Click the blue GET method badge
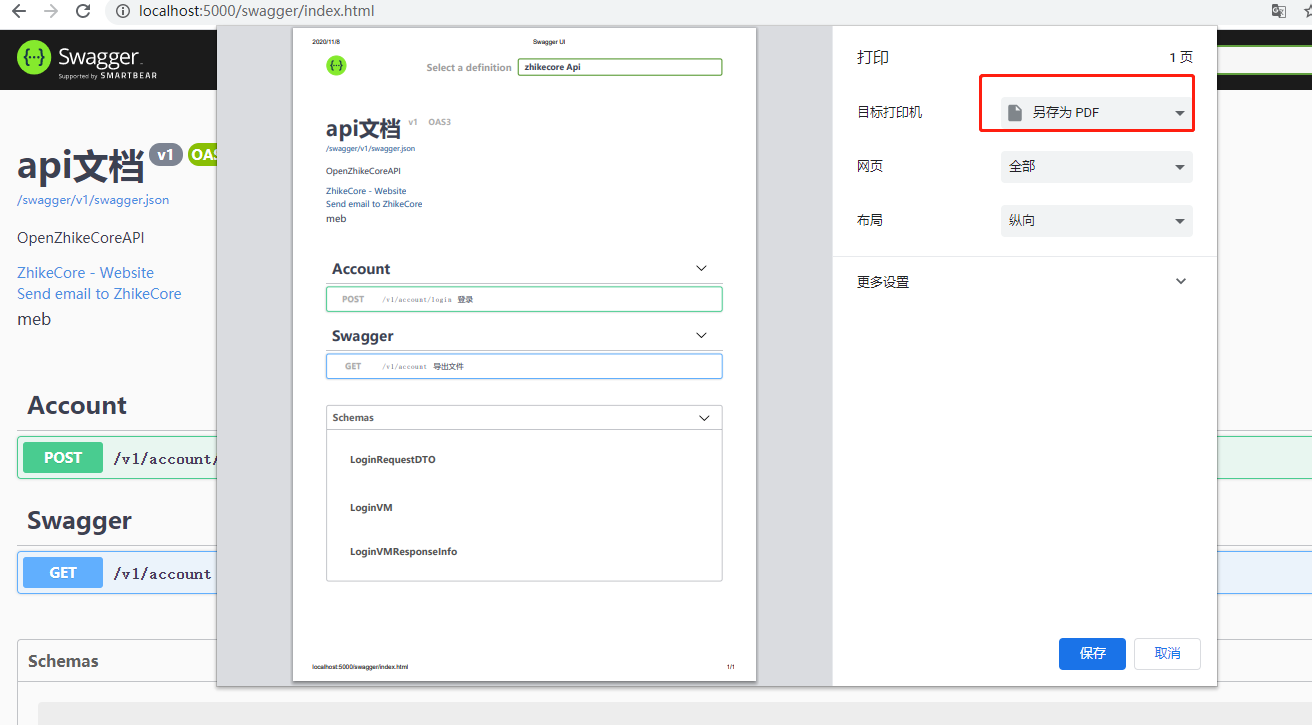Screen dimensions: 1312x725 click(63, 572)
